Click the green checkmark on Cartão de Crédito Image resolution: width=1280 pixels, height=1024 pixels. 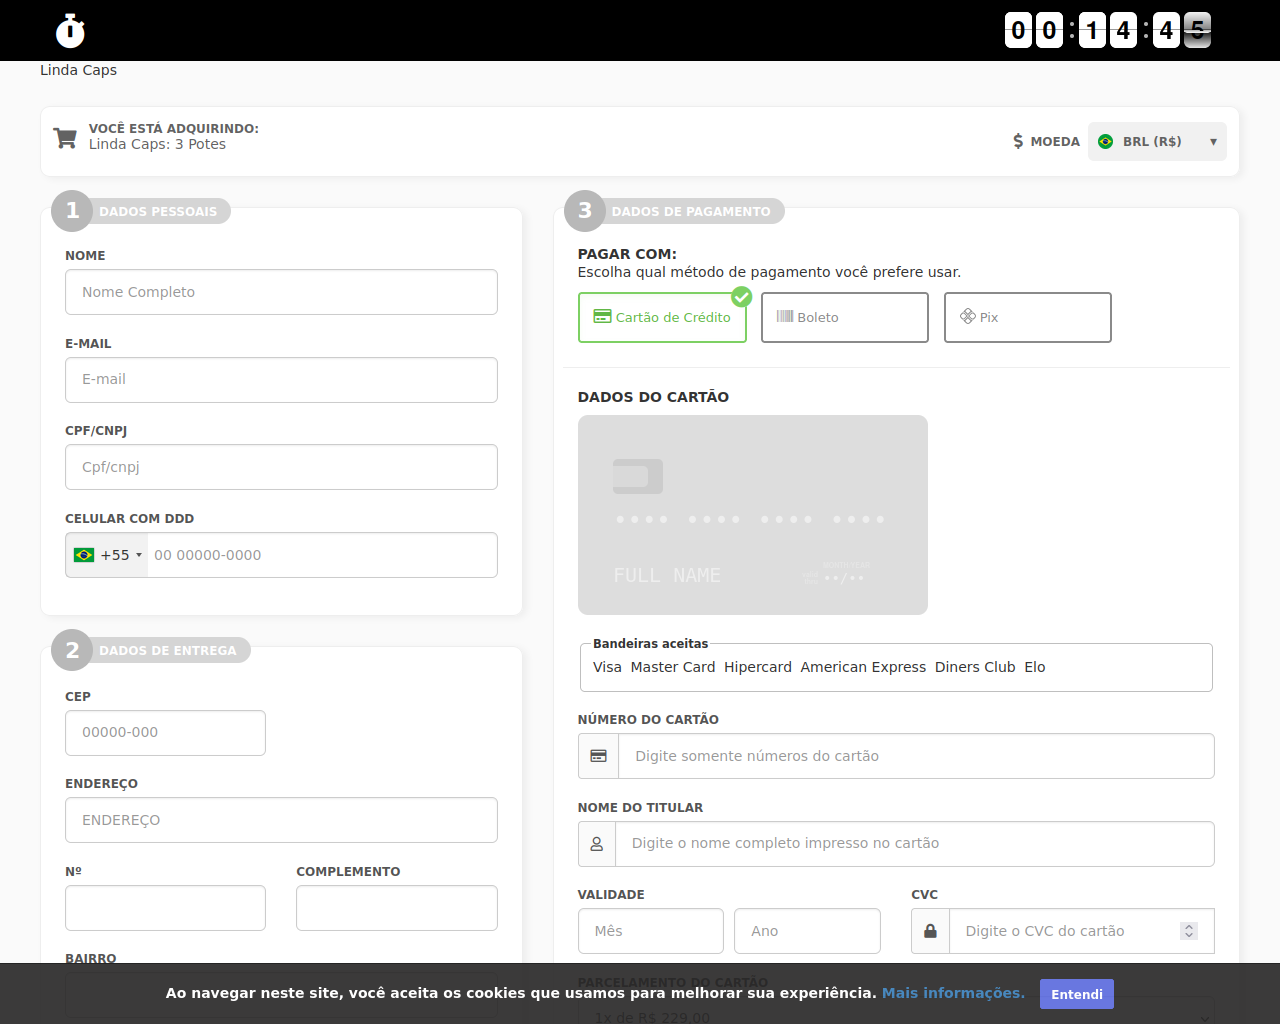tap(741, 297)
